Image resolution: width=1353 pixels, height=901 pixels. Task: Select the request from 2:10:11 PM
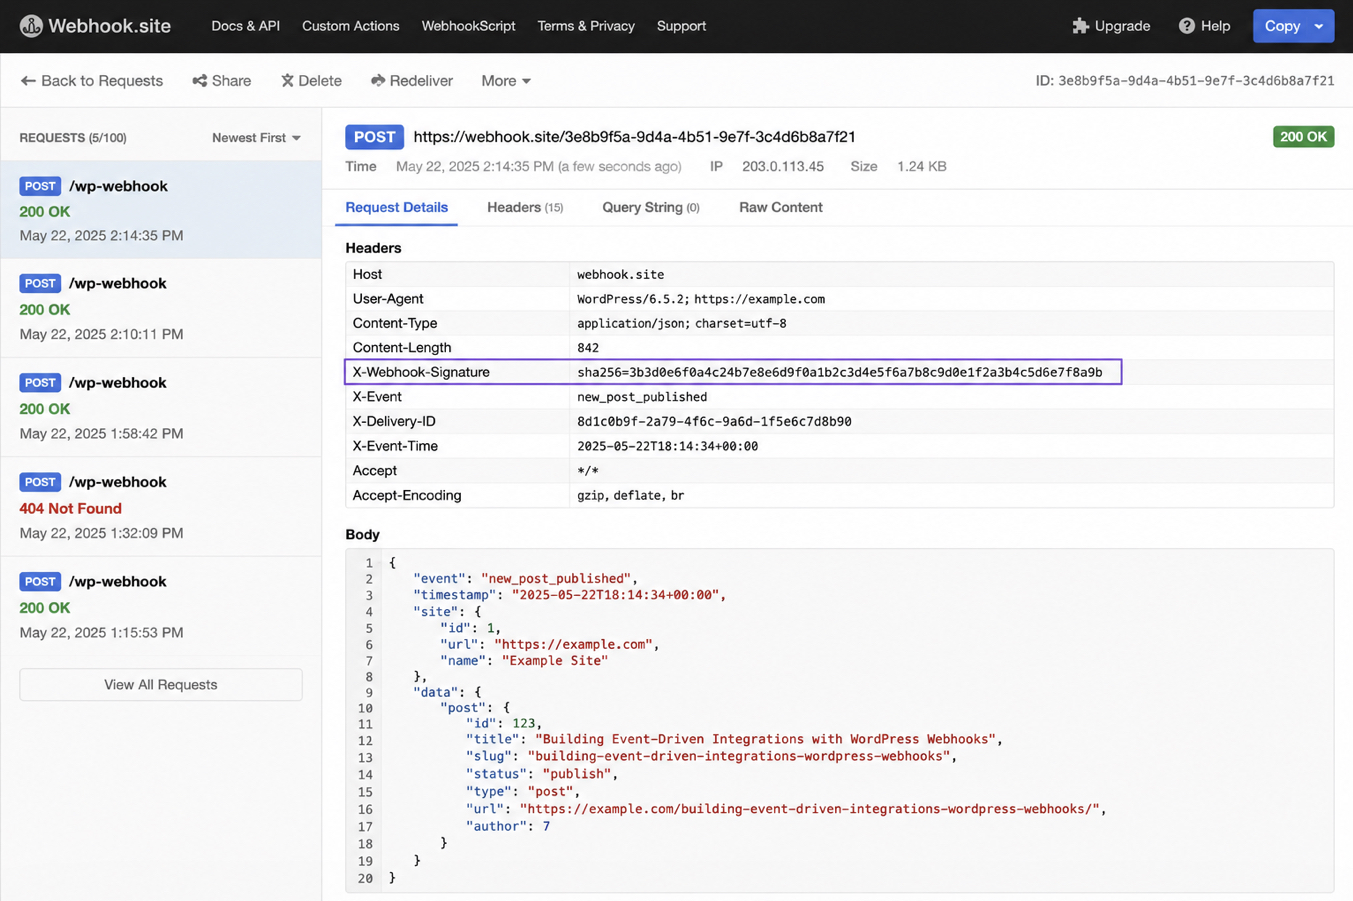(x=161, y=308)
